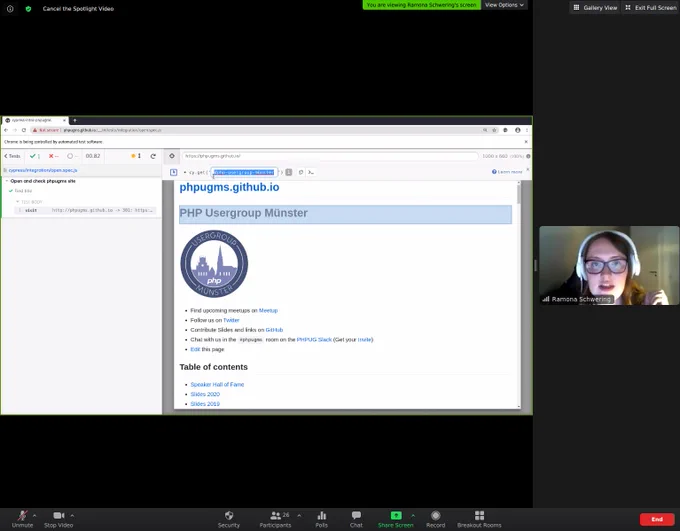Open video options arrow beside Stop Video
Image resolution: width=680 pixels, height=531 pixels.
pyautogui.click(x=72, y=515)
